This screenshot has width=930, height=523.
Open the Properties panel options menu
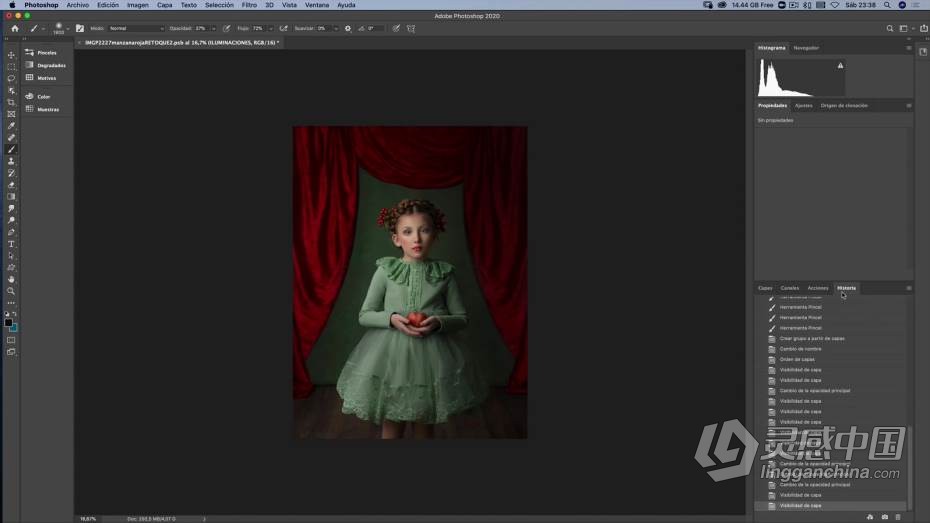pyautogui.click(x=909, y=106)
